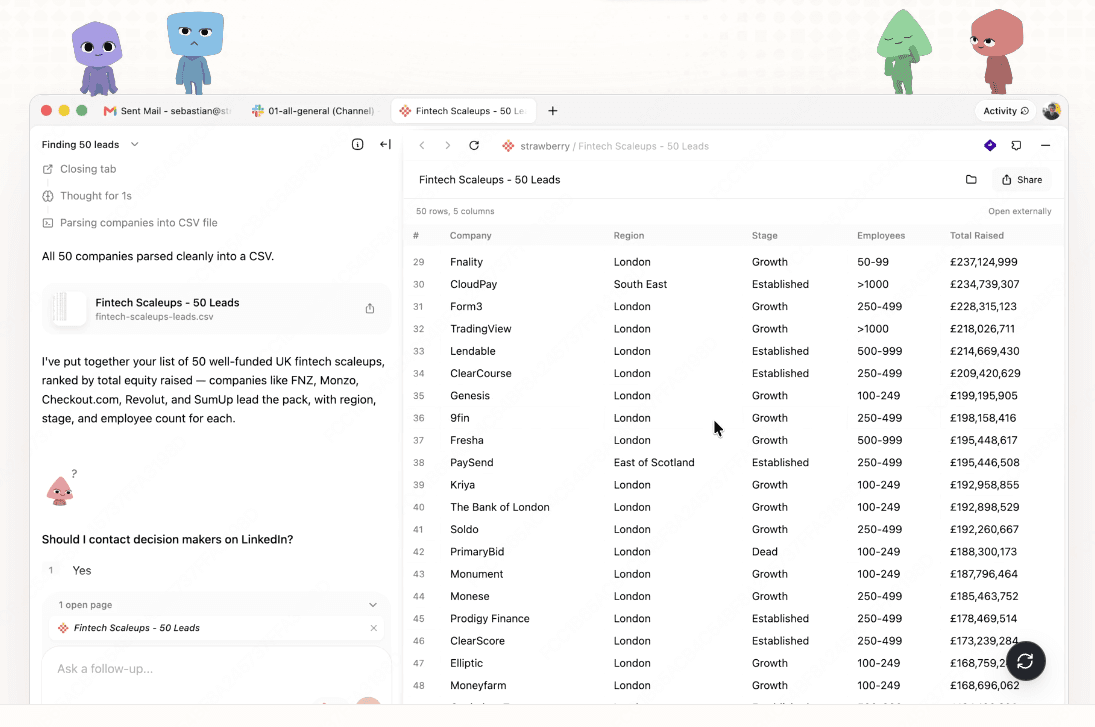Click the South East region cell
The image size is (1095, 727).
pyautogui.click(x=640, y=284)
